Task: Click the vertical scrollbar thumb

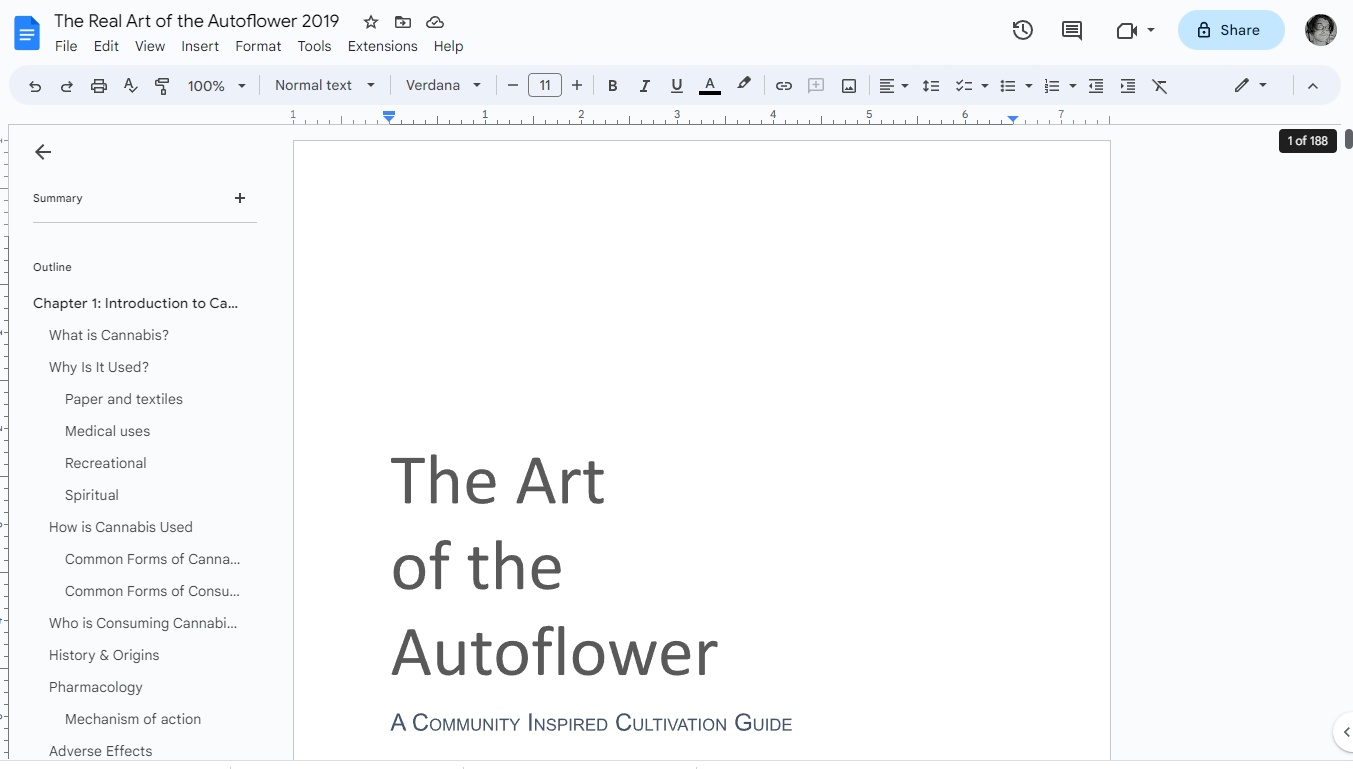Action: (x=1348, y=139)
